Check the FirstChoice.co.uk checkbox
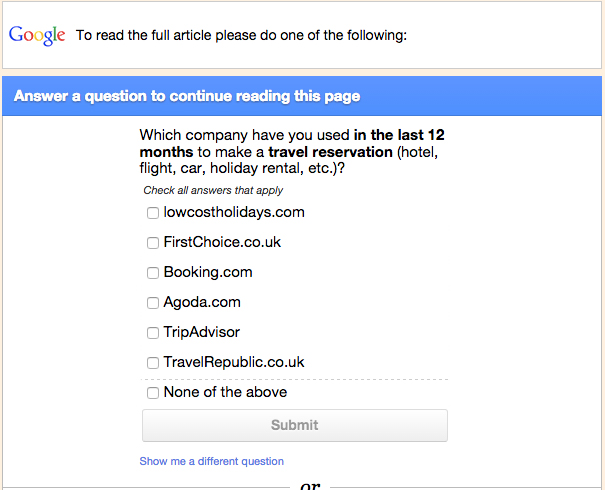The width and height of the screenshot is (605, 490). [153, 243]
